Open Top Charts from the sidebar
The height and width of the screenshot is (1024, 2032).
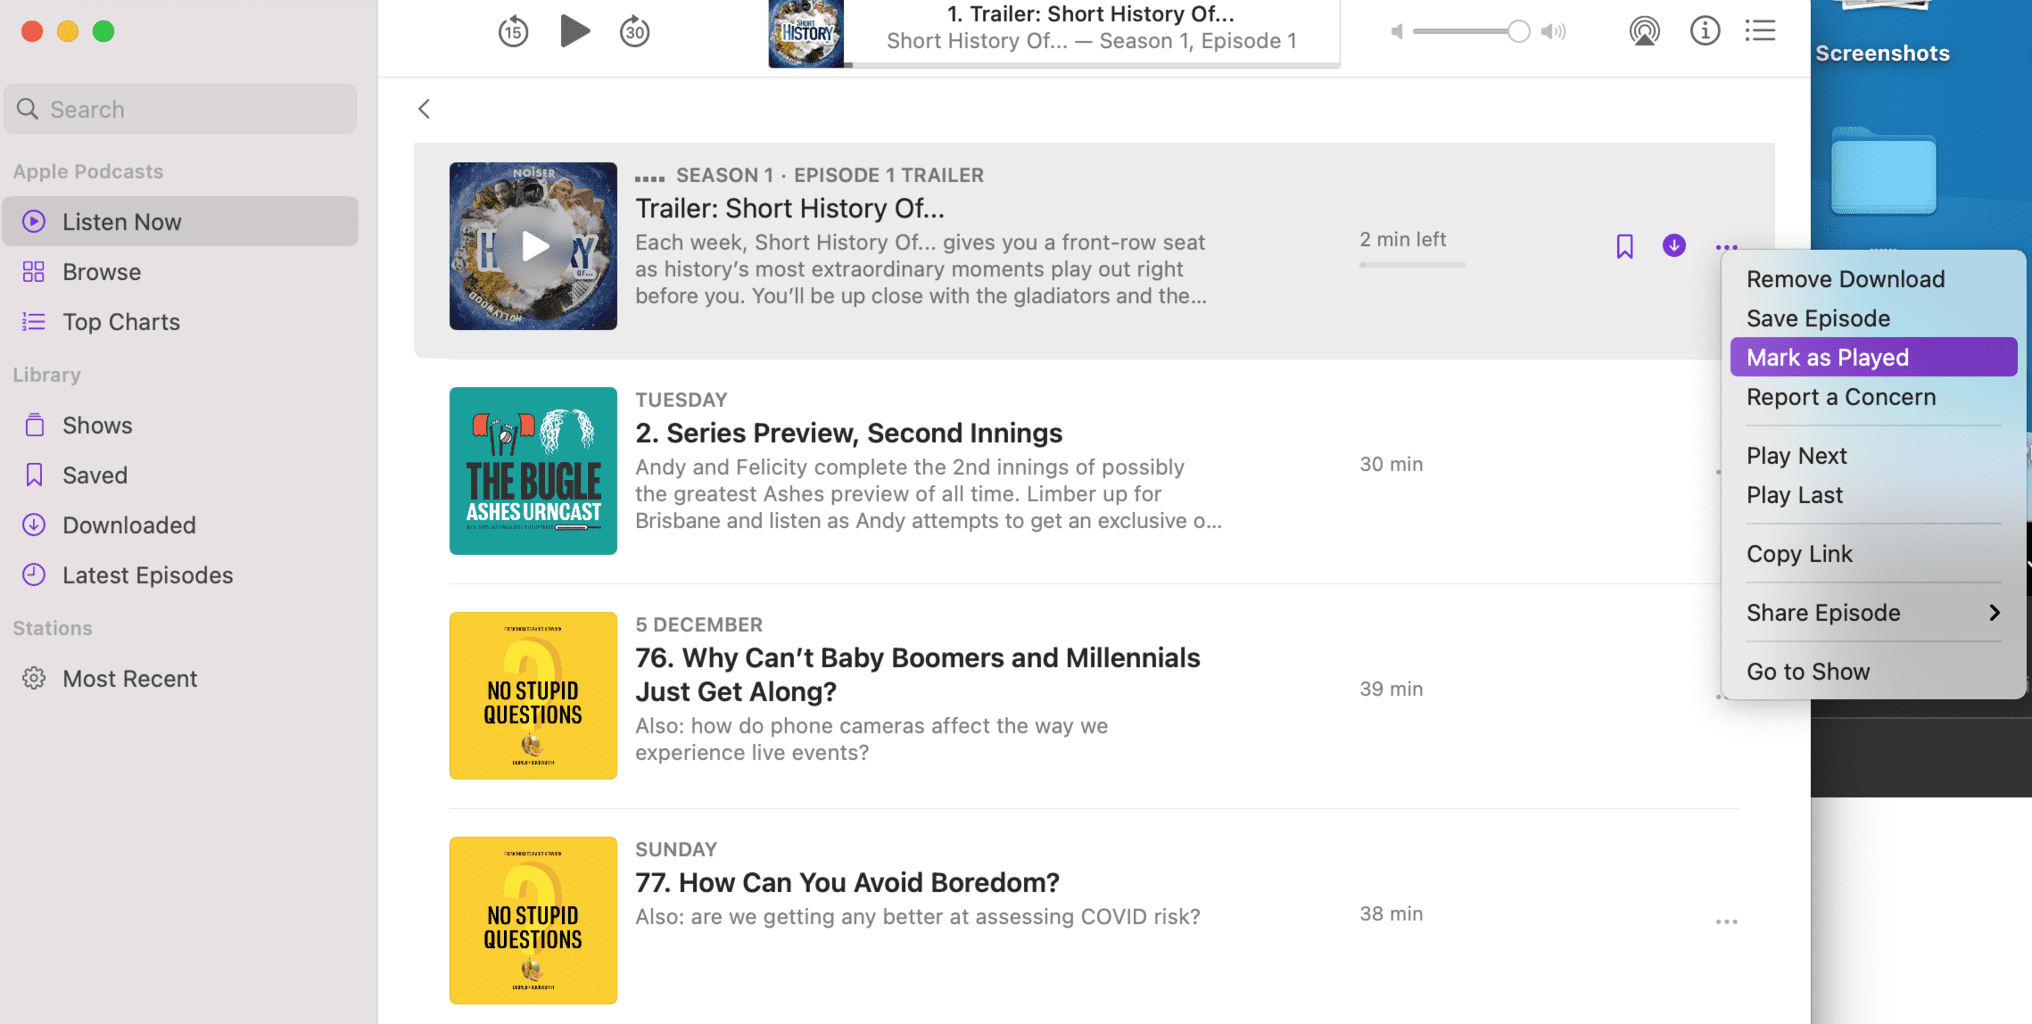click(x=121, y=321)
